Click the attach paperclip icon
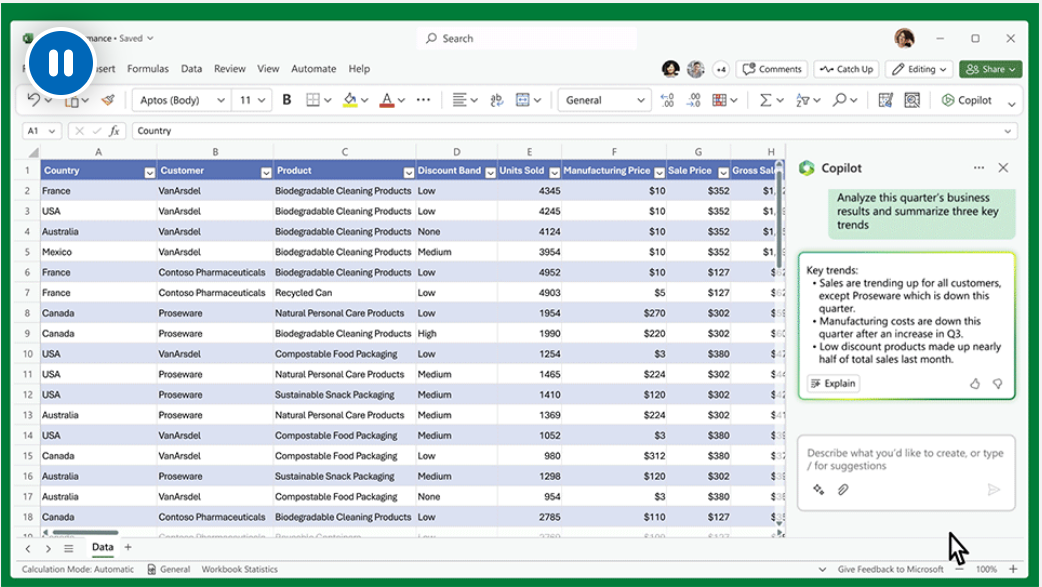Image resolution: width=1042 pixels, height=587 pixels. click(843, 490)
